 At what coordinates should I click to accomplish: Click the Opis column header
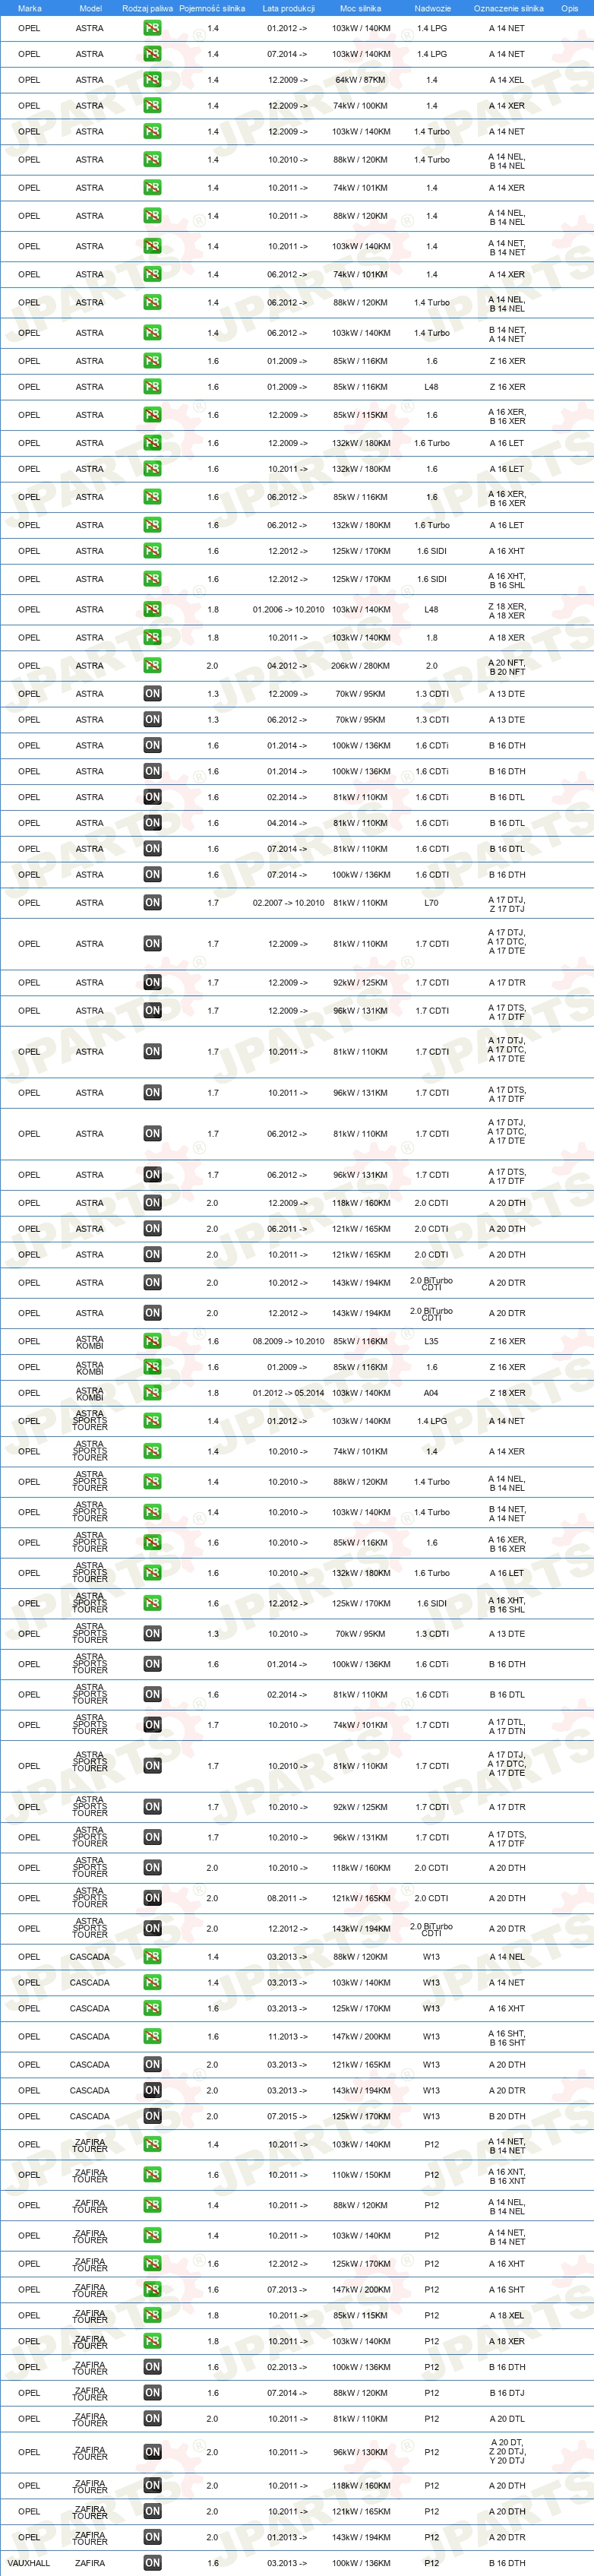[569, 8]
